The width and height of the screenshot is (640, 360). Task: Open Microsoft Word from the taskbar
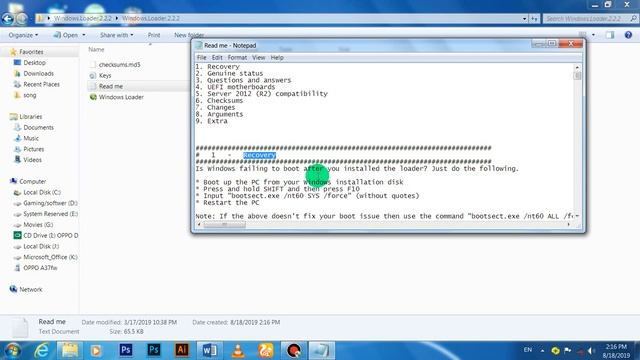(209, 351)
